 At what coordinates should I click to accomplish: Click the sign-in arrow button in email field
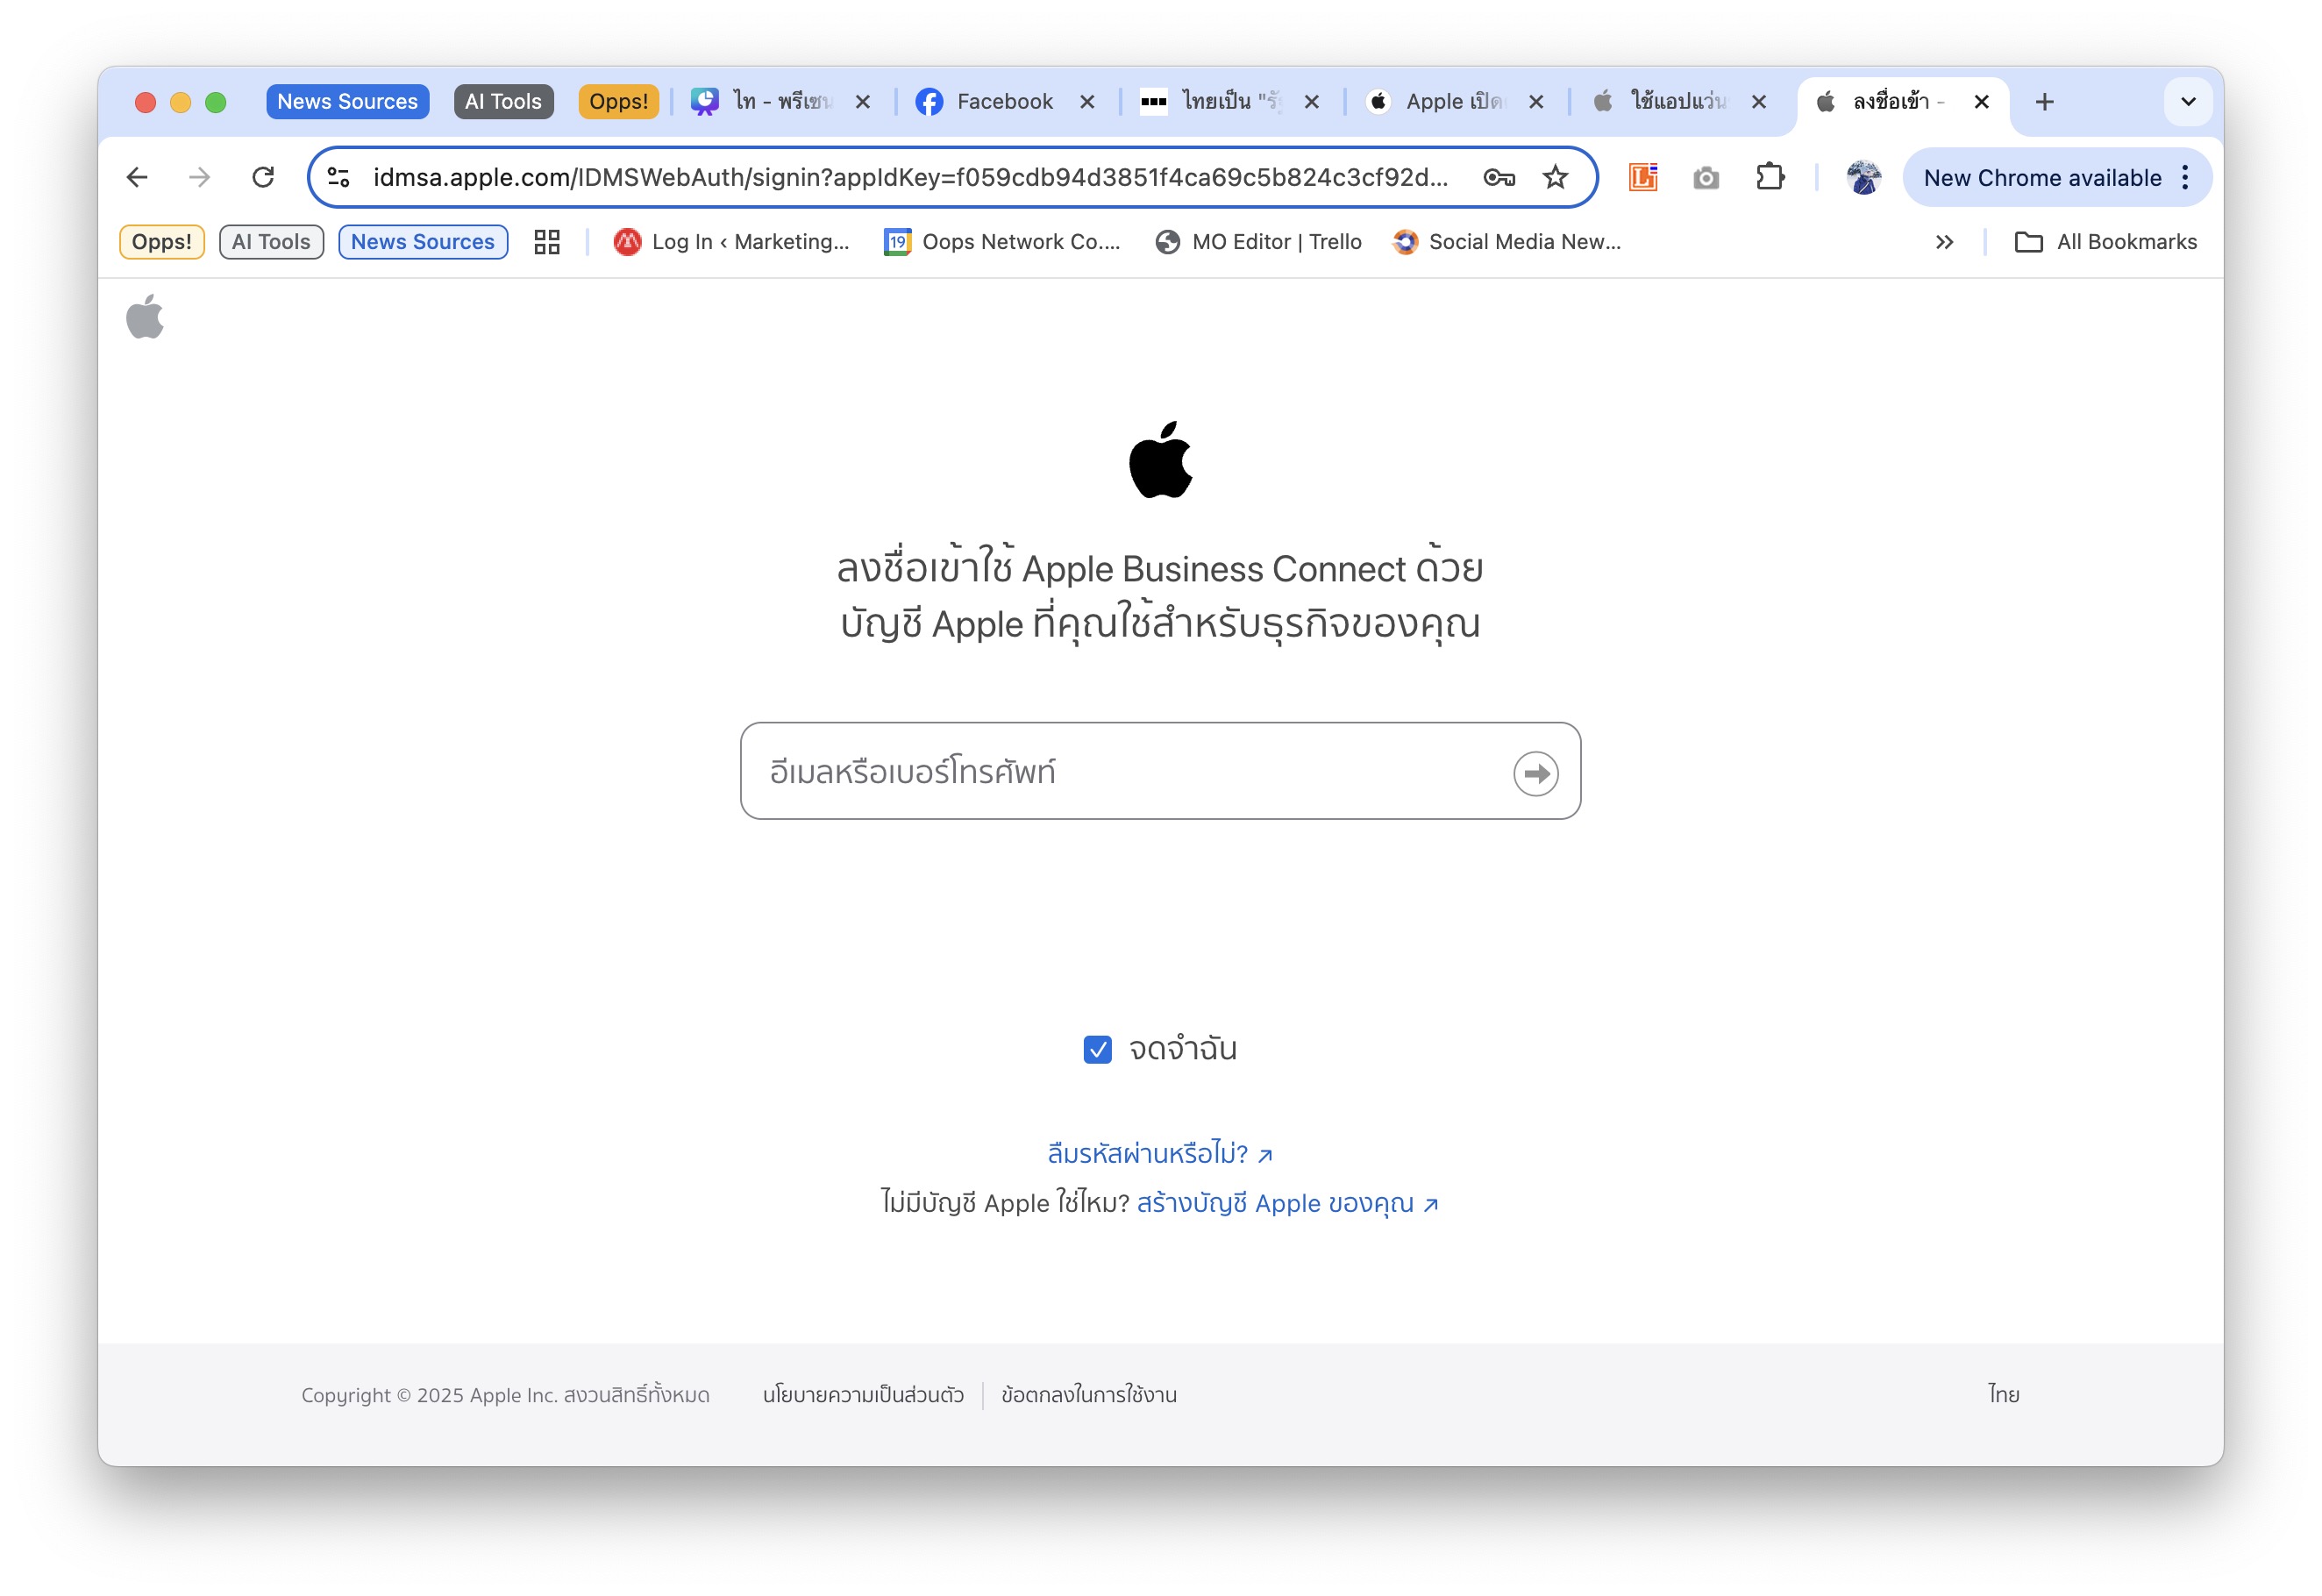point(1535,773)
